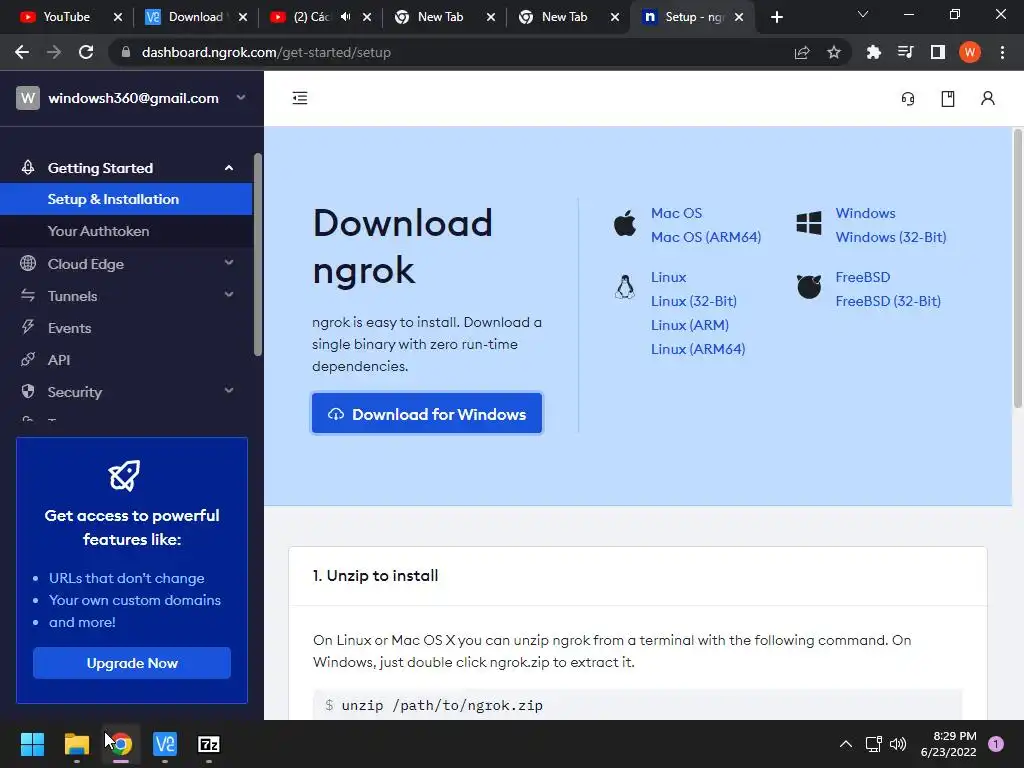
Task: Click the API plug icon
Action: pyautogui.click(x=27, y=359)
